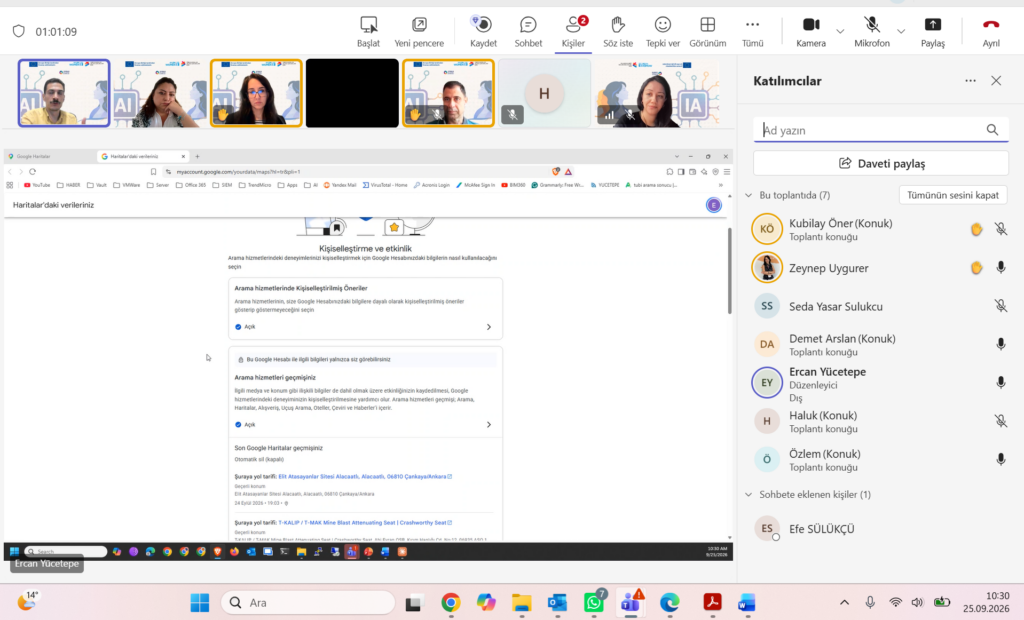Select Efe SÜLÜKÇÜ in the list
This screenshot has width=1024, height=620.
coord(879,529)
